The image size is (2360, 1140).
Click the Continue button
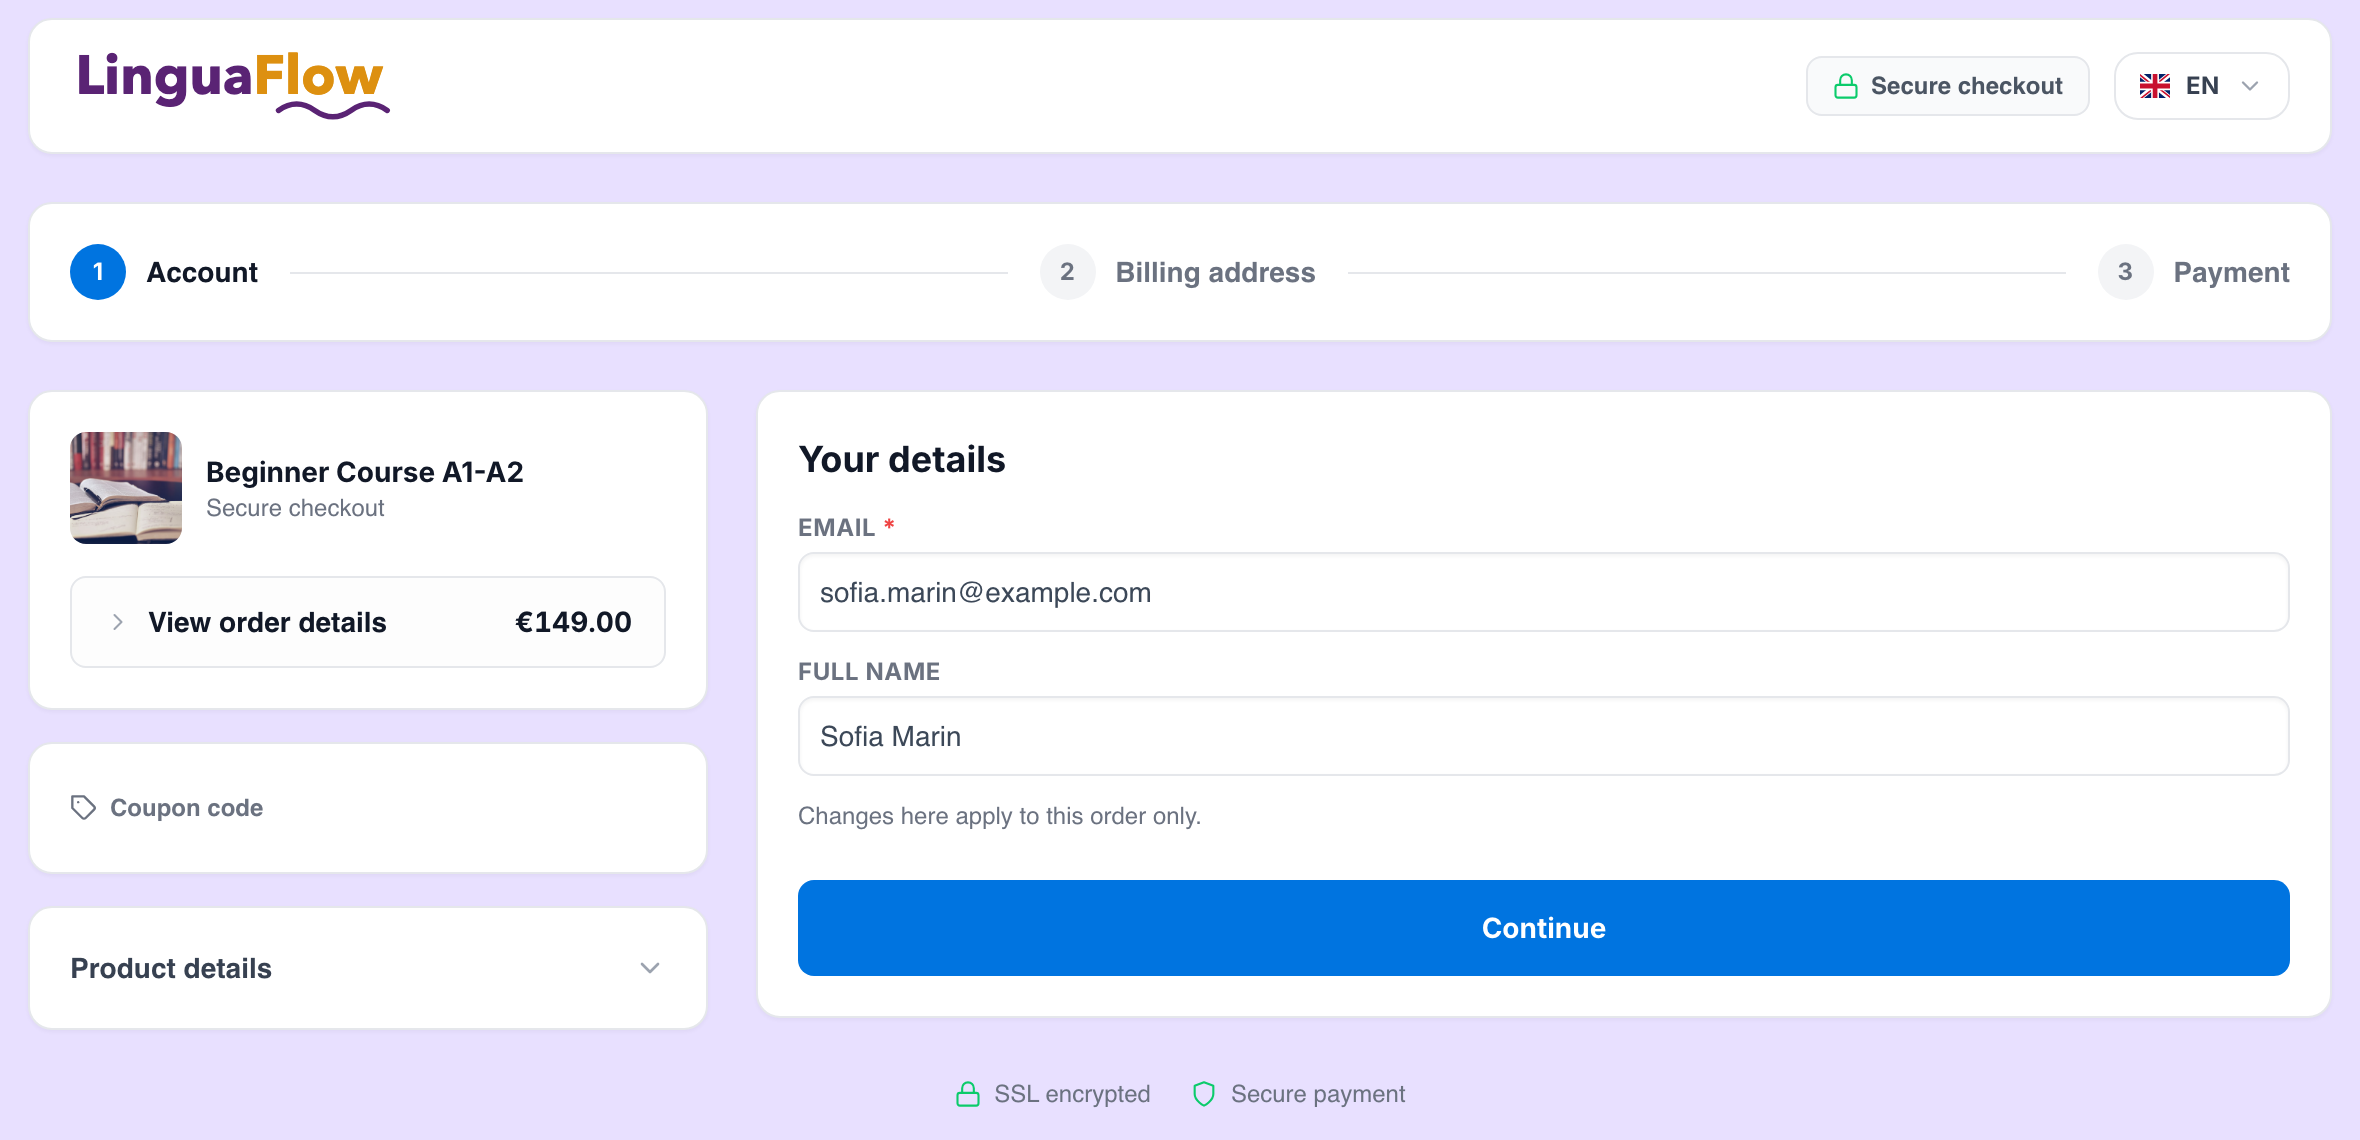[1543, 928]
